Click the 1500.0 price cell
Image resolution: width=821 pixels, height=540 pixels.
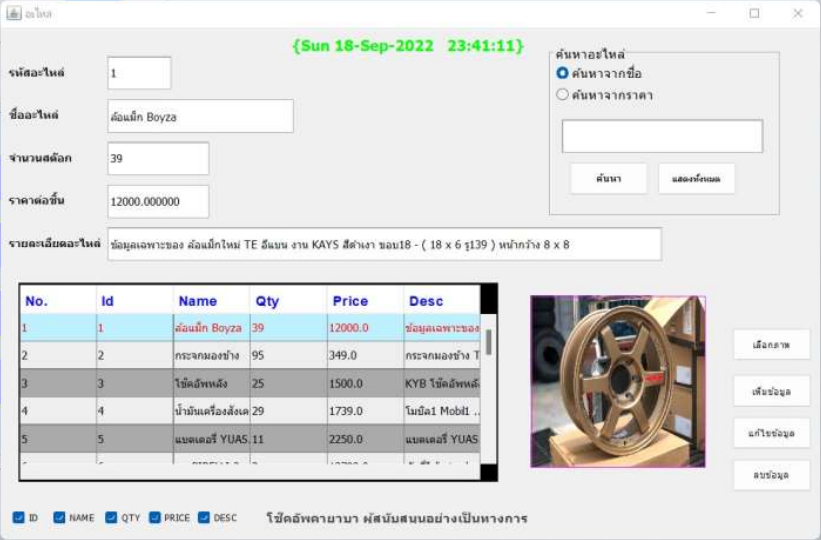click(x=365, y=383)
